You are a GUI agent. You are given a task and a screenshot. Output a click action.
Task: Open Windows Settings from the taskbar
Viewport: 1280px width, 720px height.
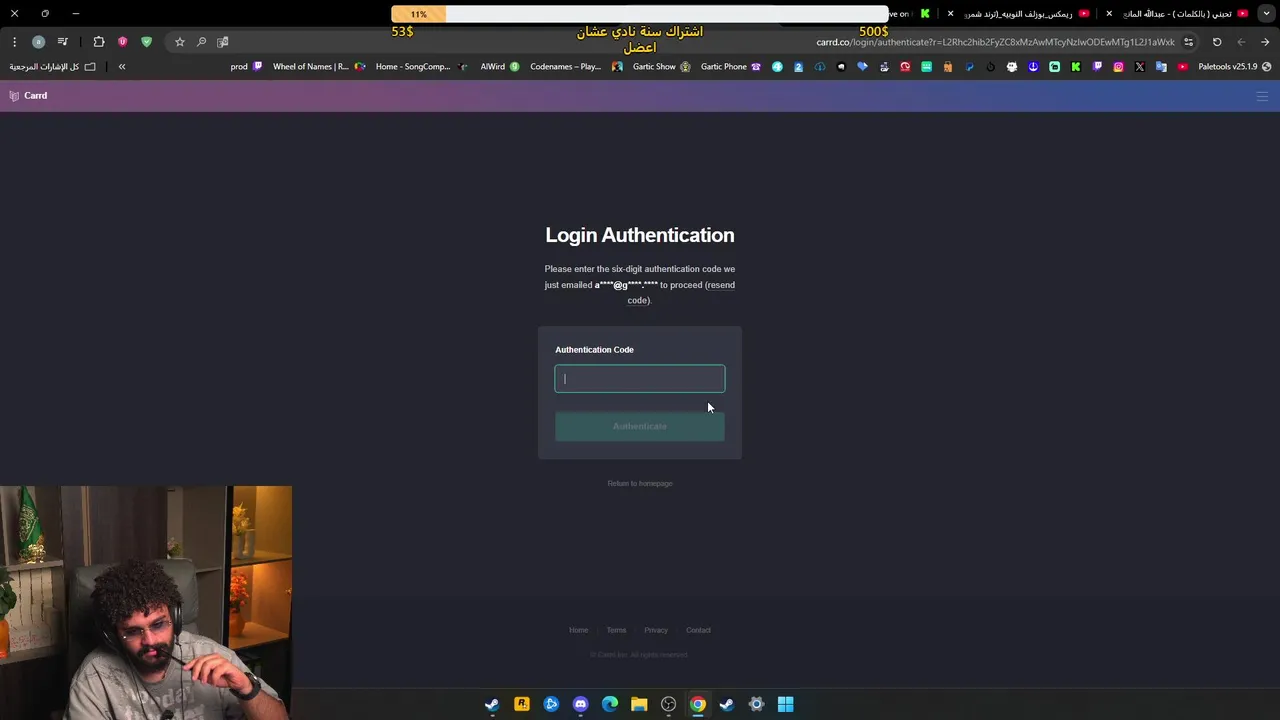click(756, 704)
